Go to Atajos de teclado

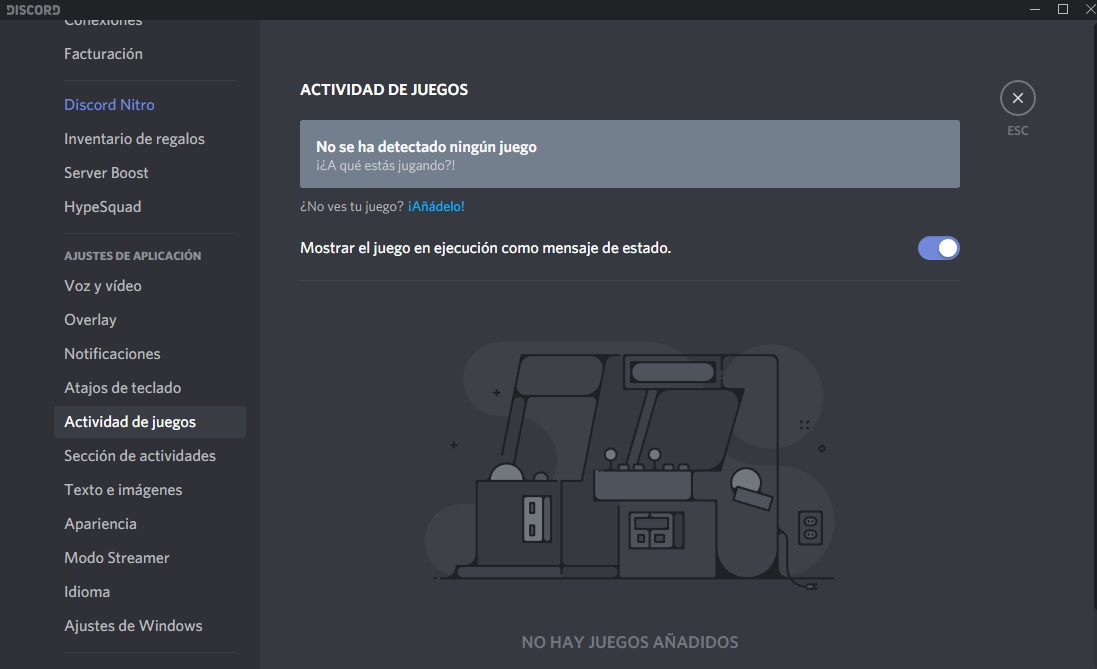122,388
